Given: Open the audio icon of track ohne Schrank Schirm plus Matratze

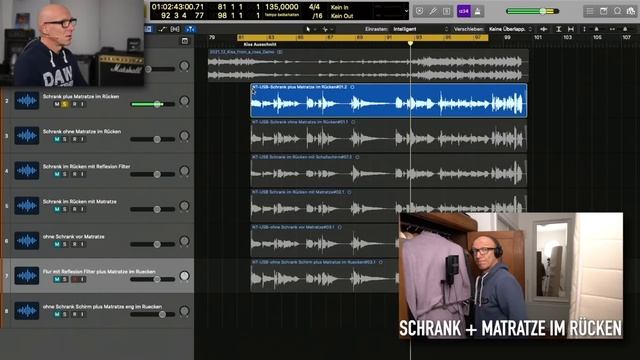Looking at the screenshot, I should (x=27, y=311).
